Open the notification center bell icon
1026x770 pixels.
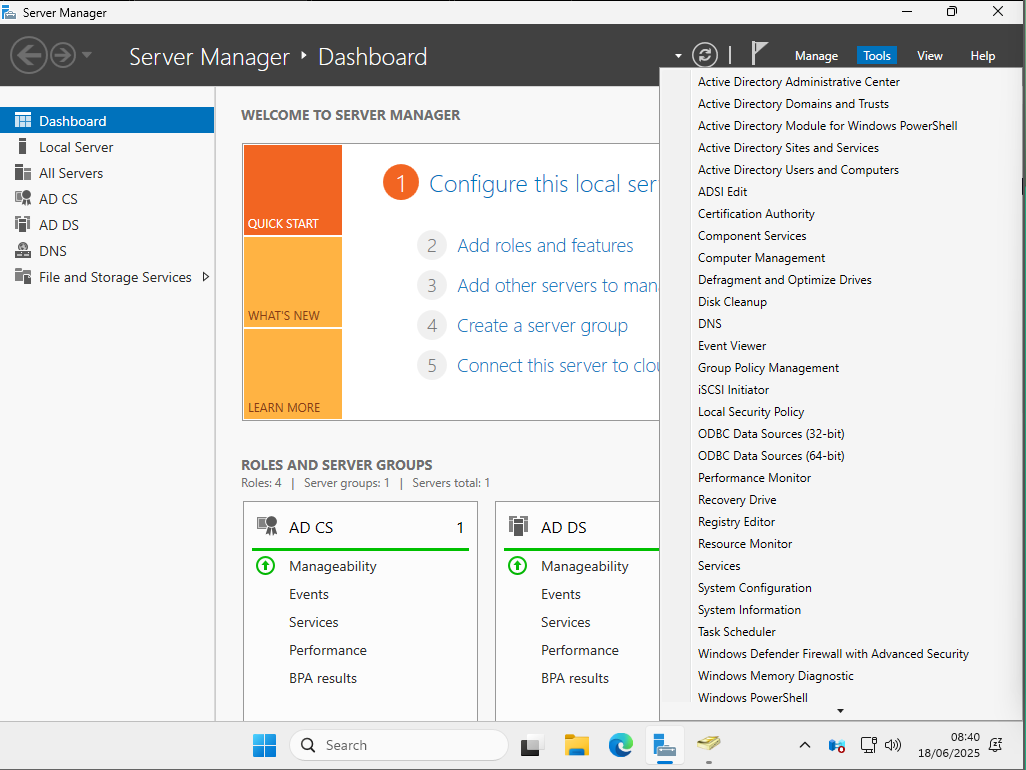point(996,745)
